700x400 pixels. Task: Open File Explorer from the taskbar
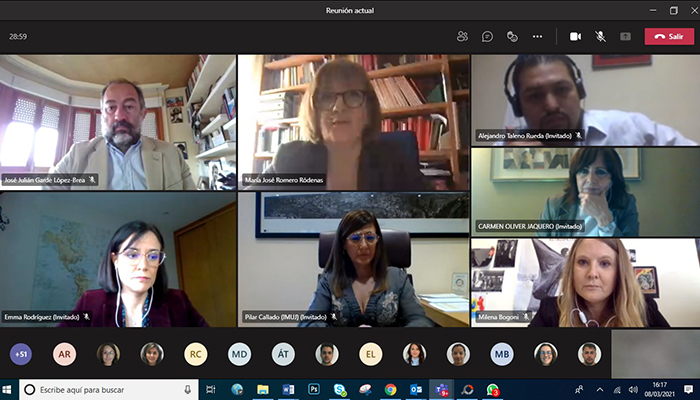click(262, 389)
